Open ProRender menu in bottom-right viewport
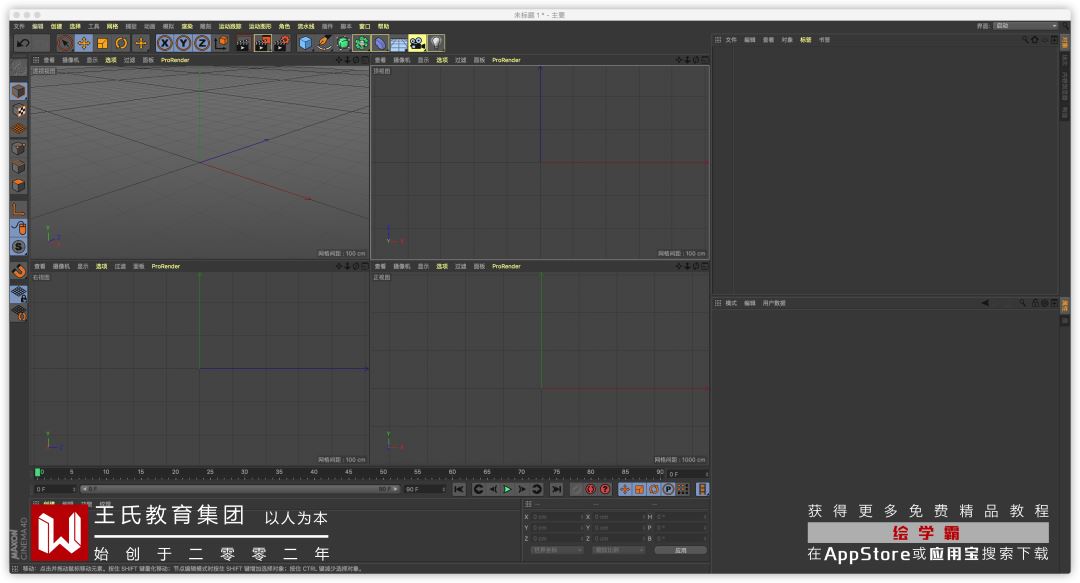Viewport: 1080px width, 583px height. [506, 266]
